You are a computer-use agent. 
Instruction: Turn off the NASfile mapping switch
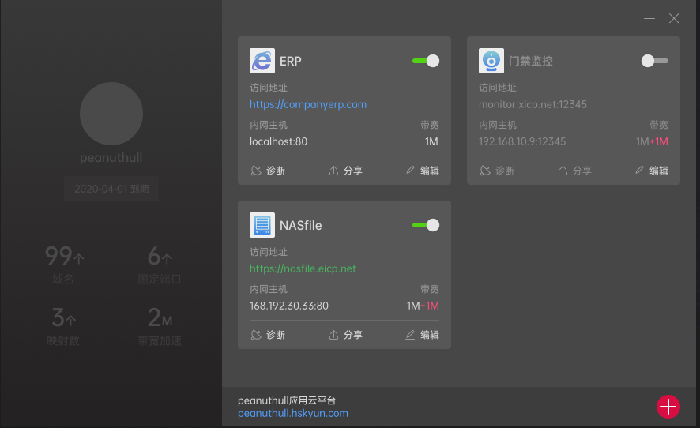(425, 225)
